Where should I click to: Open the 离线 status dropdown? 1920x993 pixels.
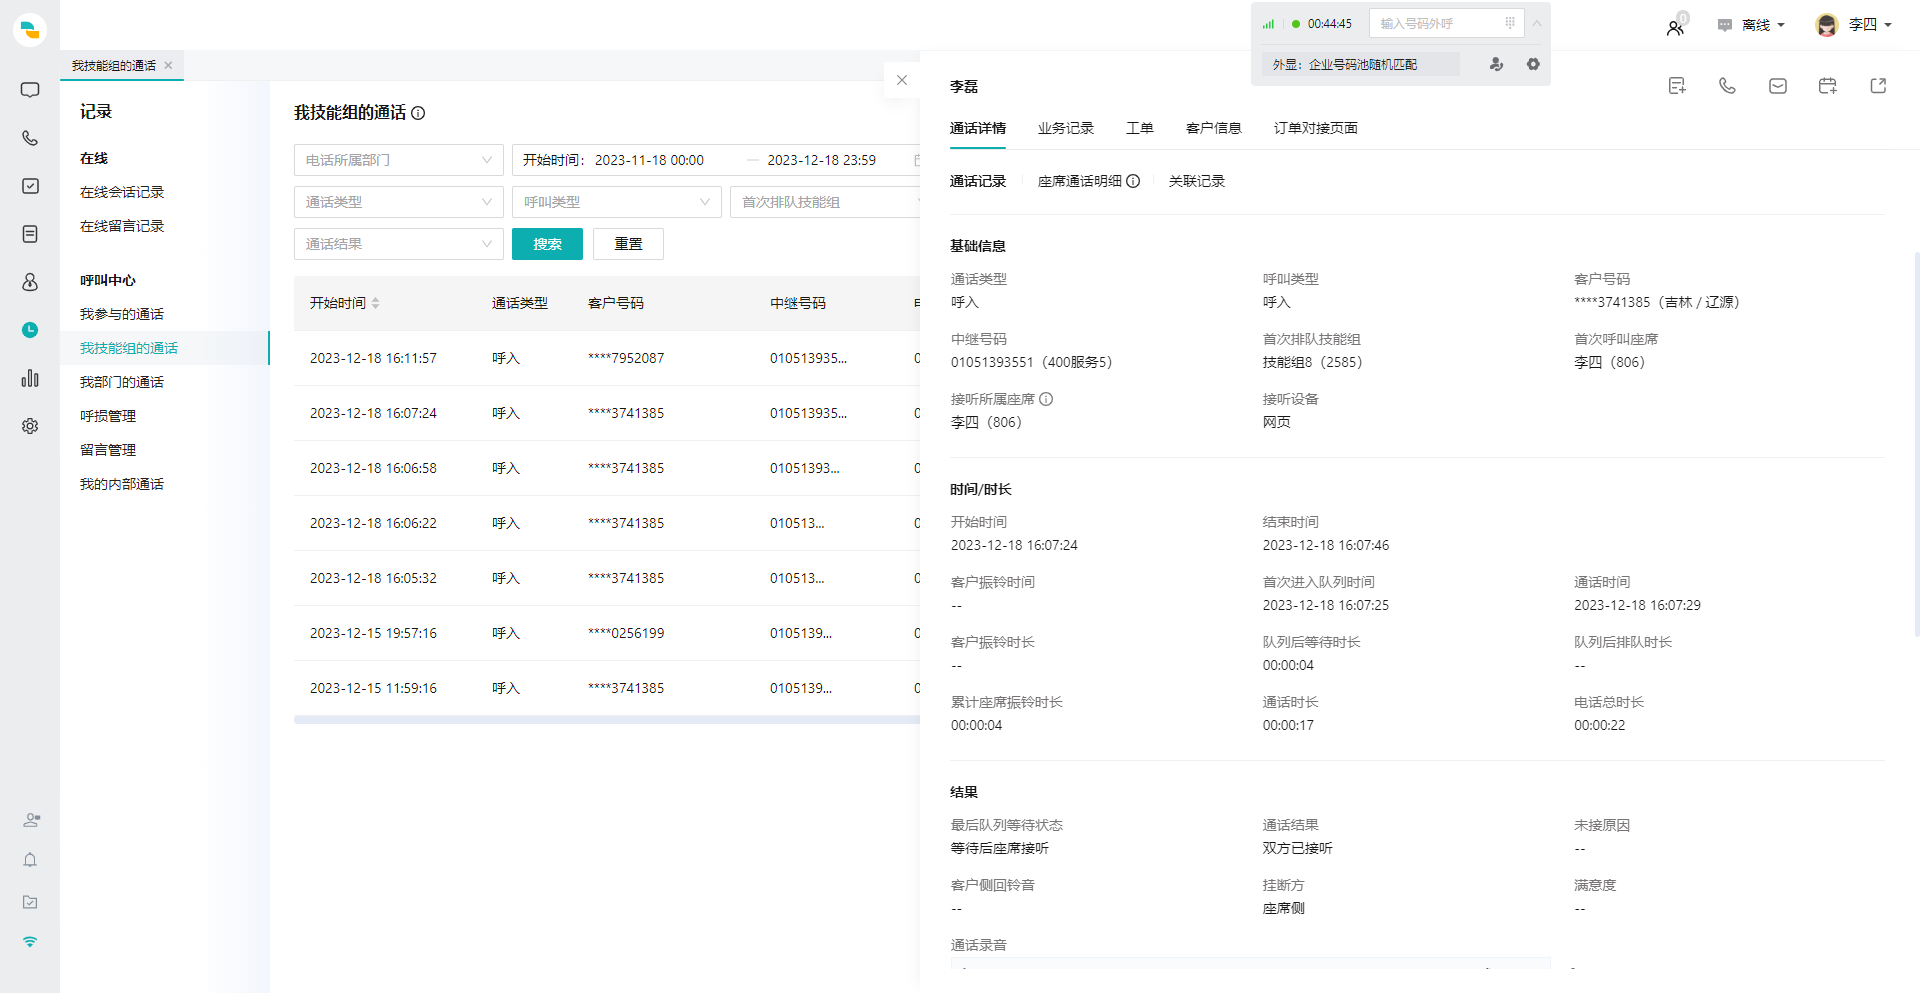point(1752,25)
